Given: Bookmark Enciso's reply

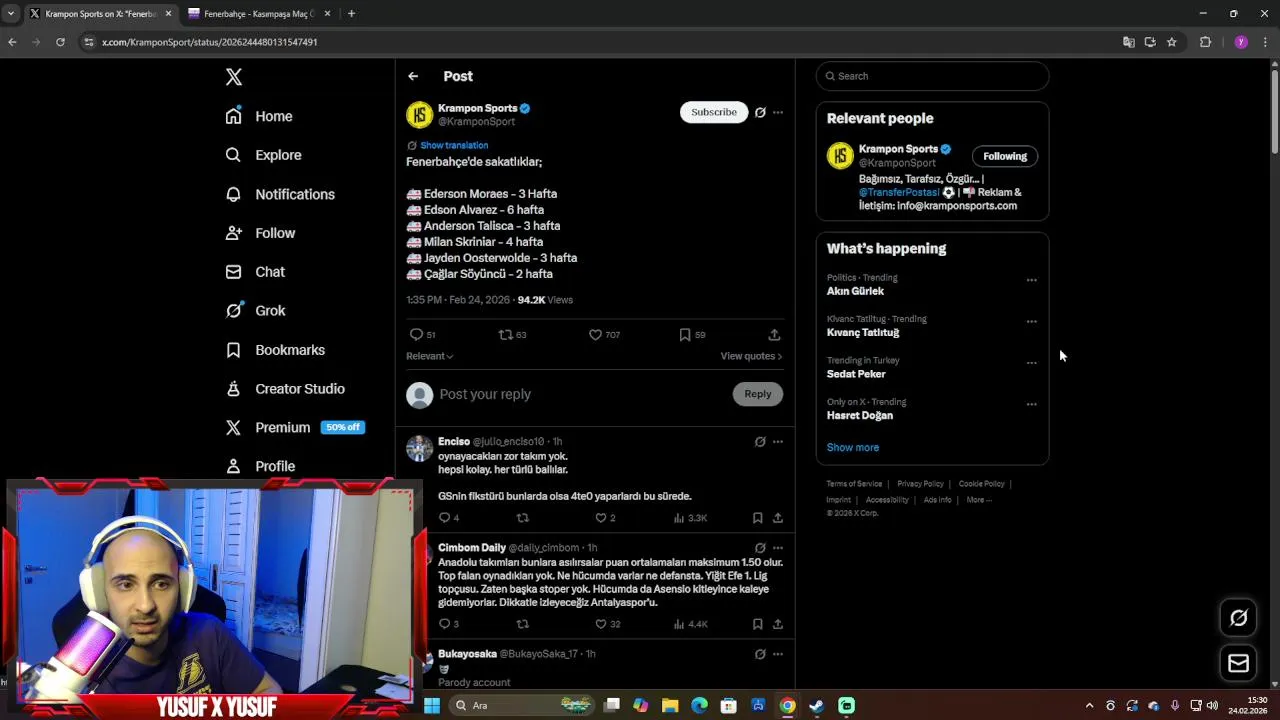Looking at the screenshot, I should (x=758, y=518).
